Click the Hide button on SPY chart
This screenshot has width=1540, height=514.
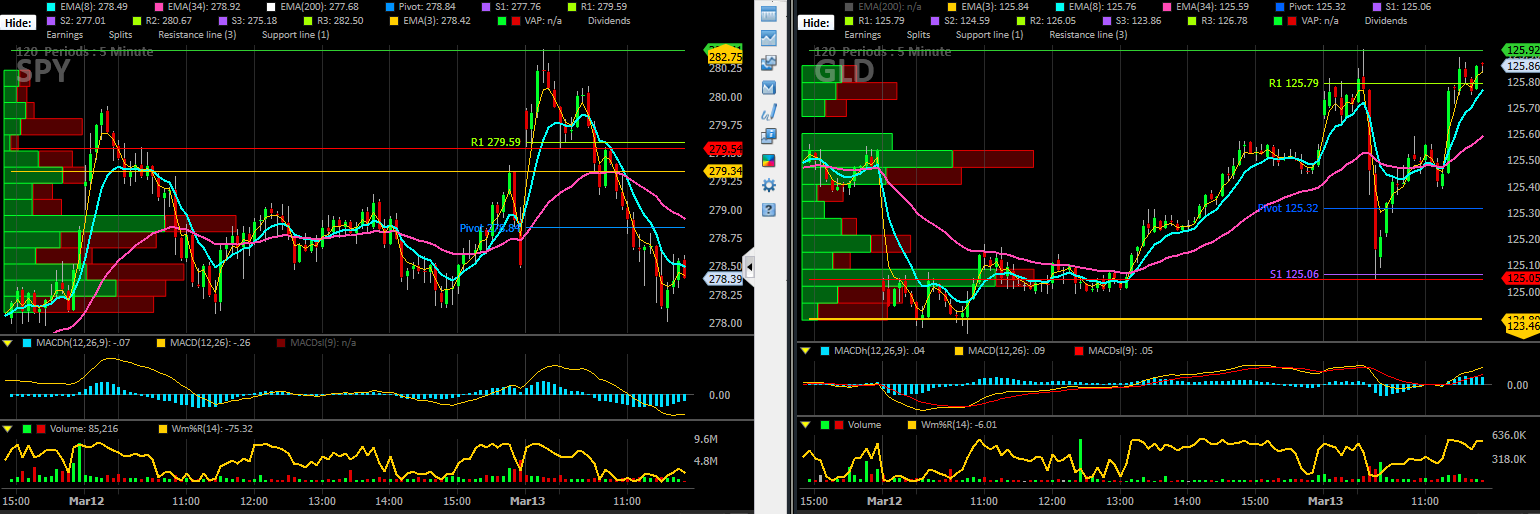click(18, 21)
